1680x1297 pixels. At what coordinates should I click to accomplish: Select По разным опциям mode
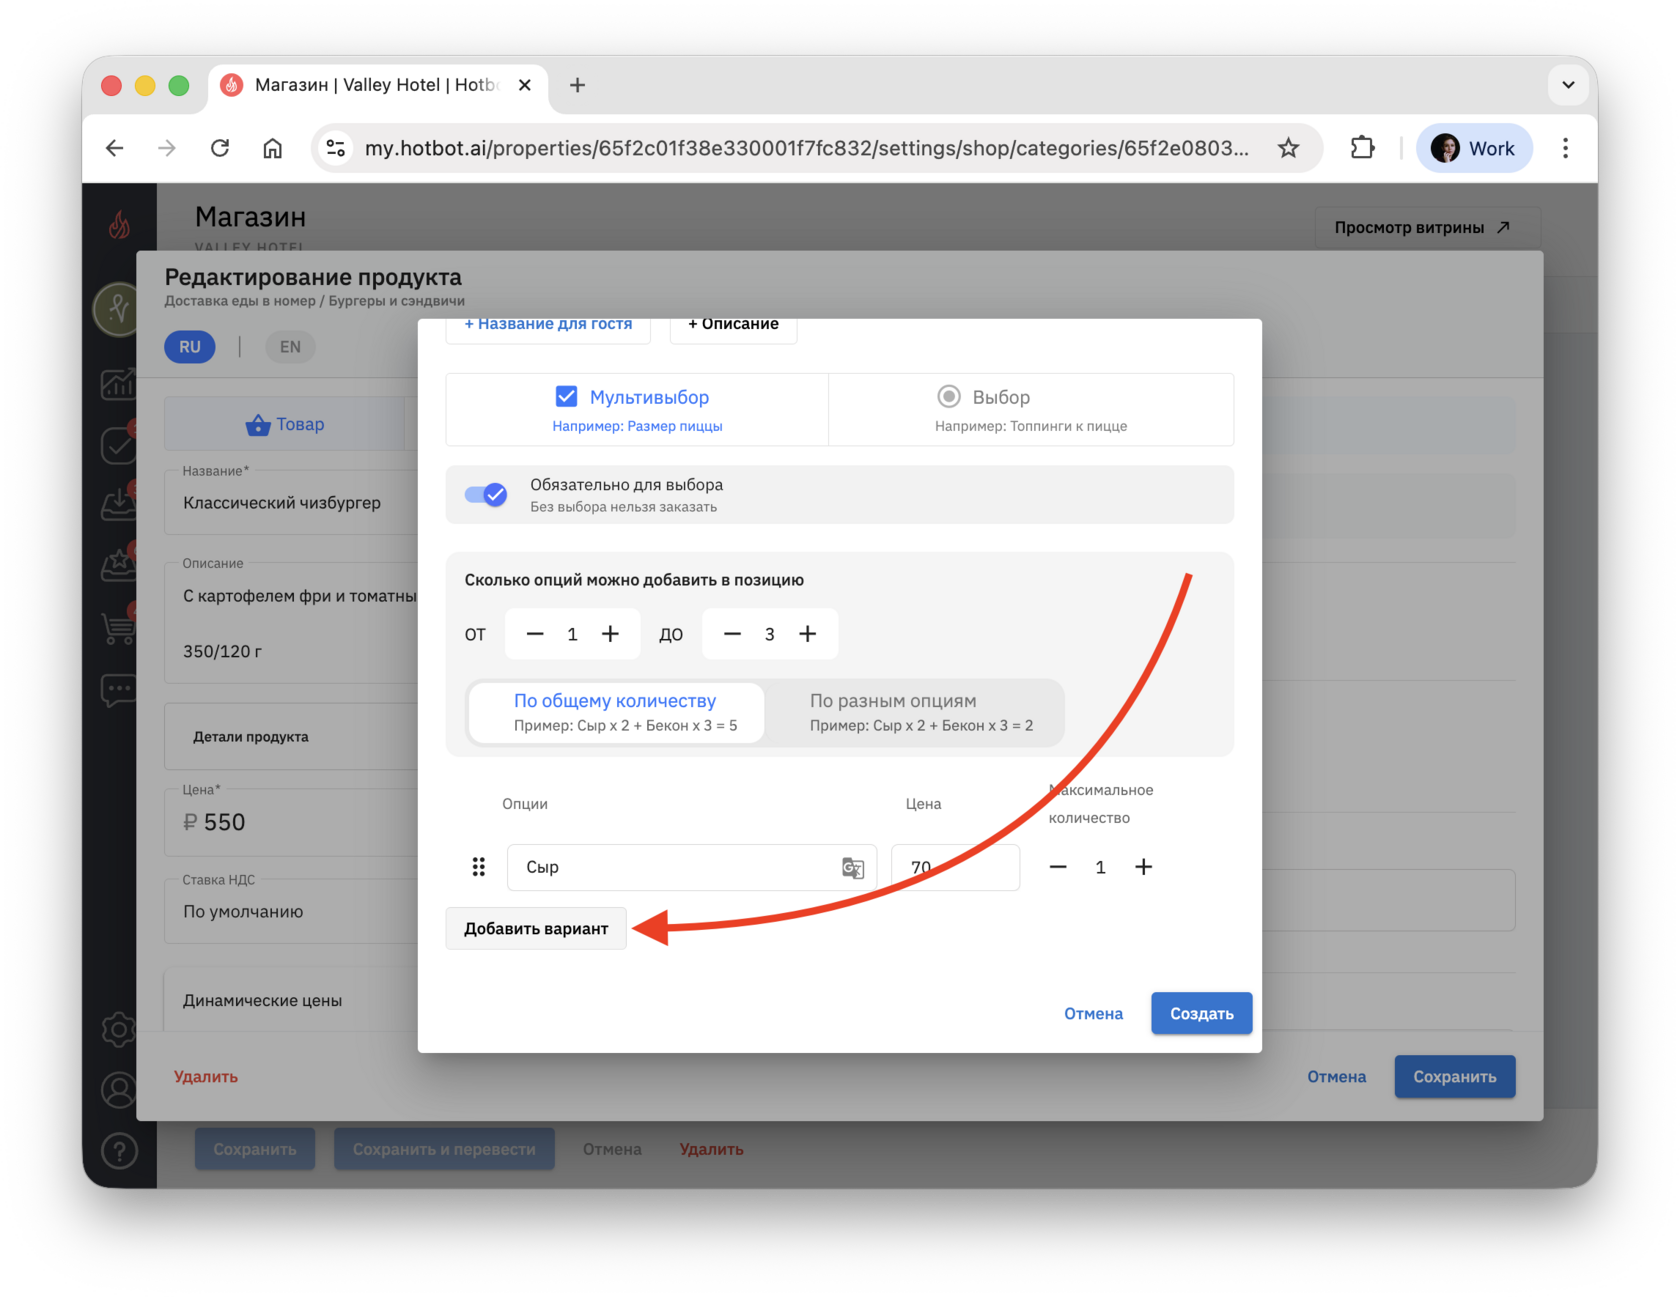pyautogui.click(x=920, y=712)
